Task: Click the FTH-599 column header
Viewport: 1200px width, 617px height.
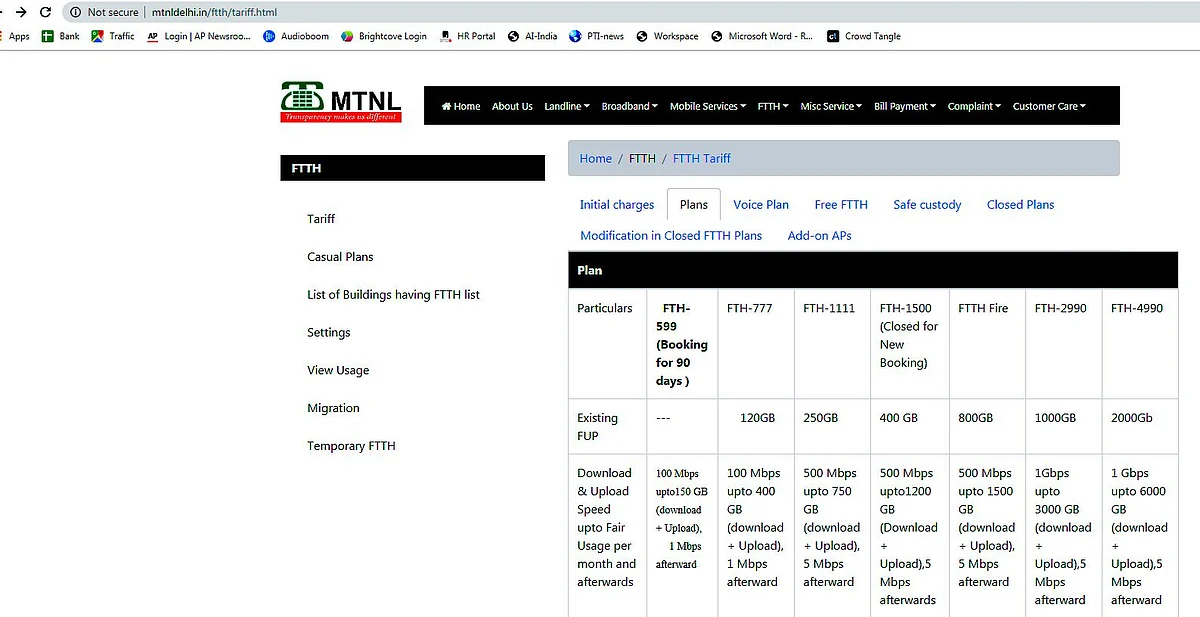Action: click(681, 345)
